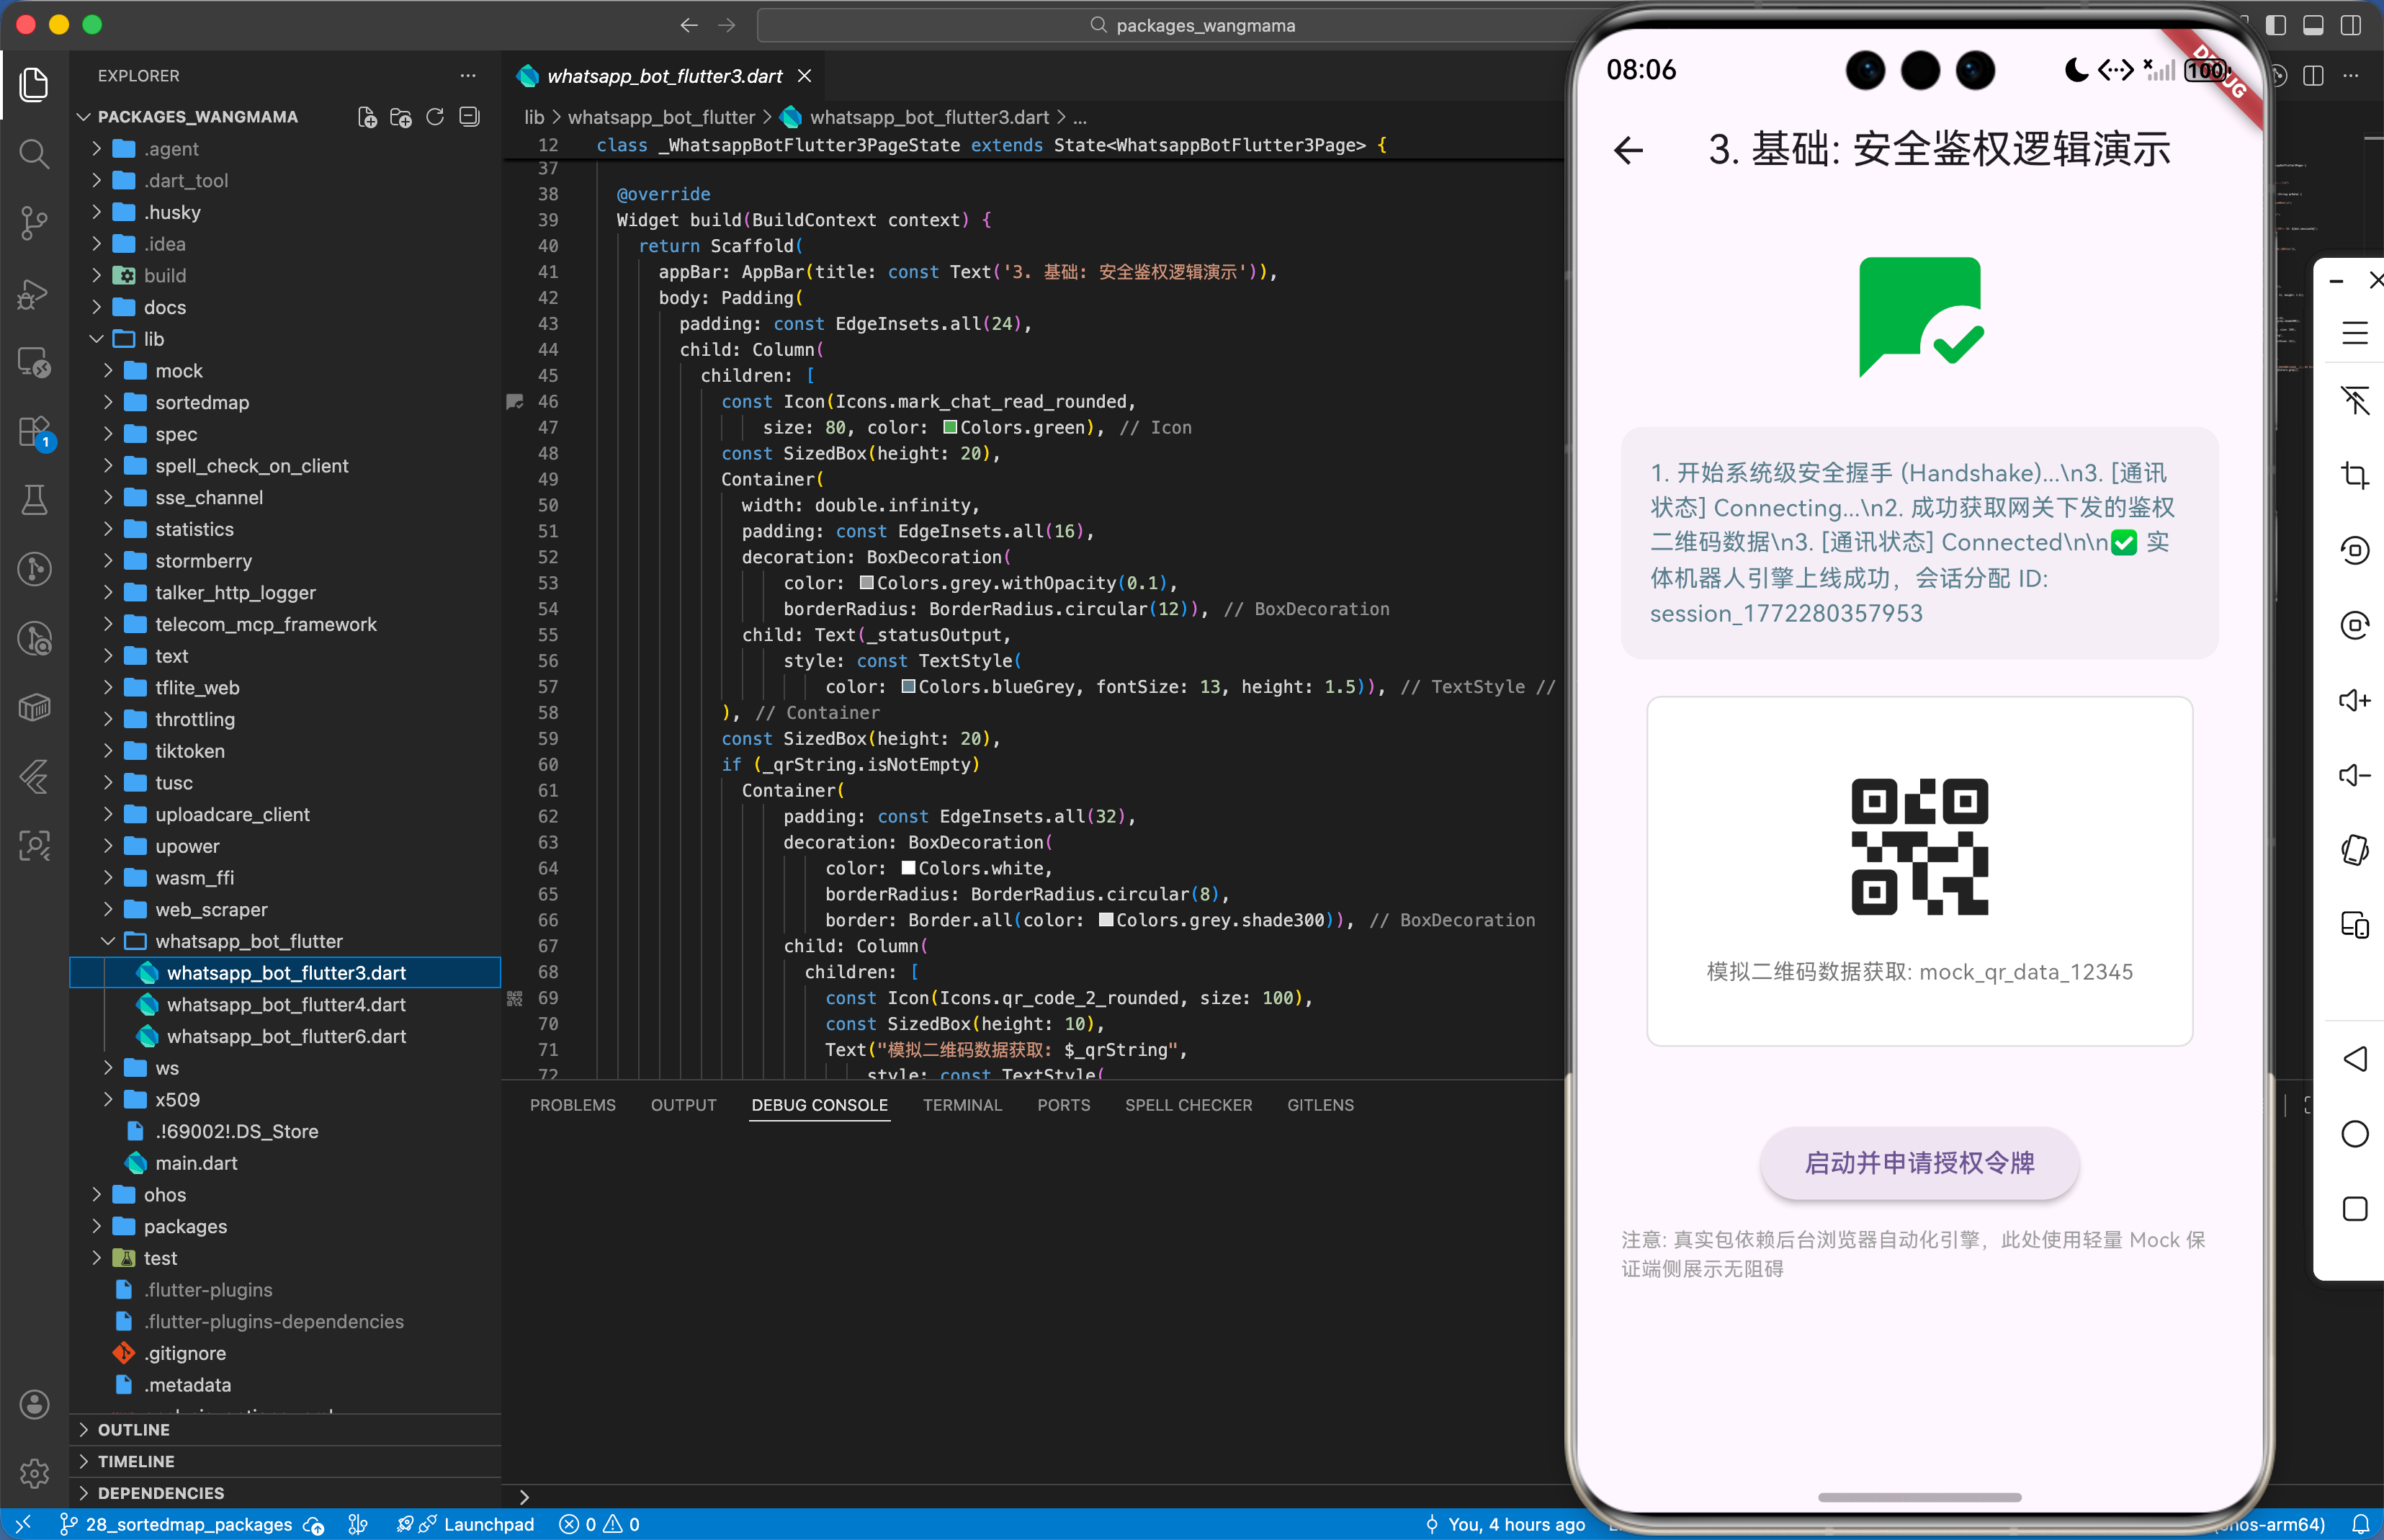This screenshot has width=2384, height=1540.
Task: Open the Source Control view
Action: tap(34, 223)
